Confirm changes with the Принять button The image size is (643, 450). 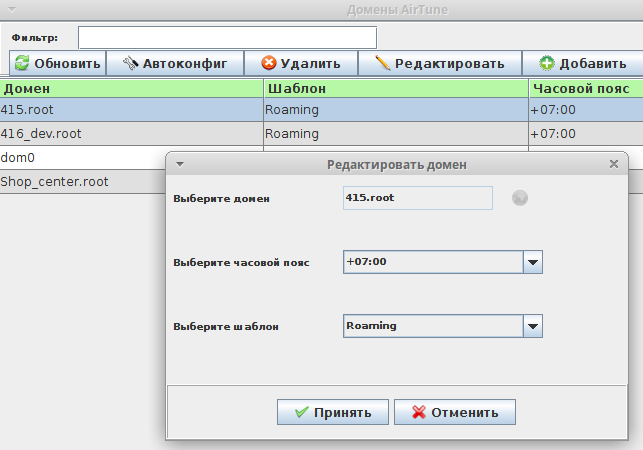click(333, 412)
